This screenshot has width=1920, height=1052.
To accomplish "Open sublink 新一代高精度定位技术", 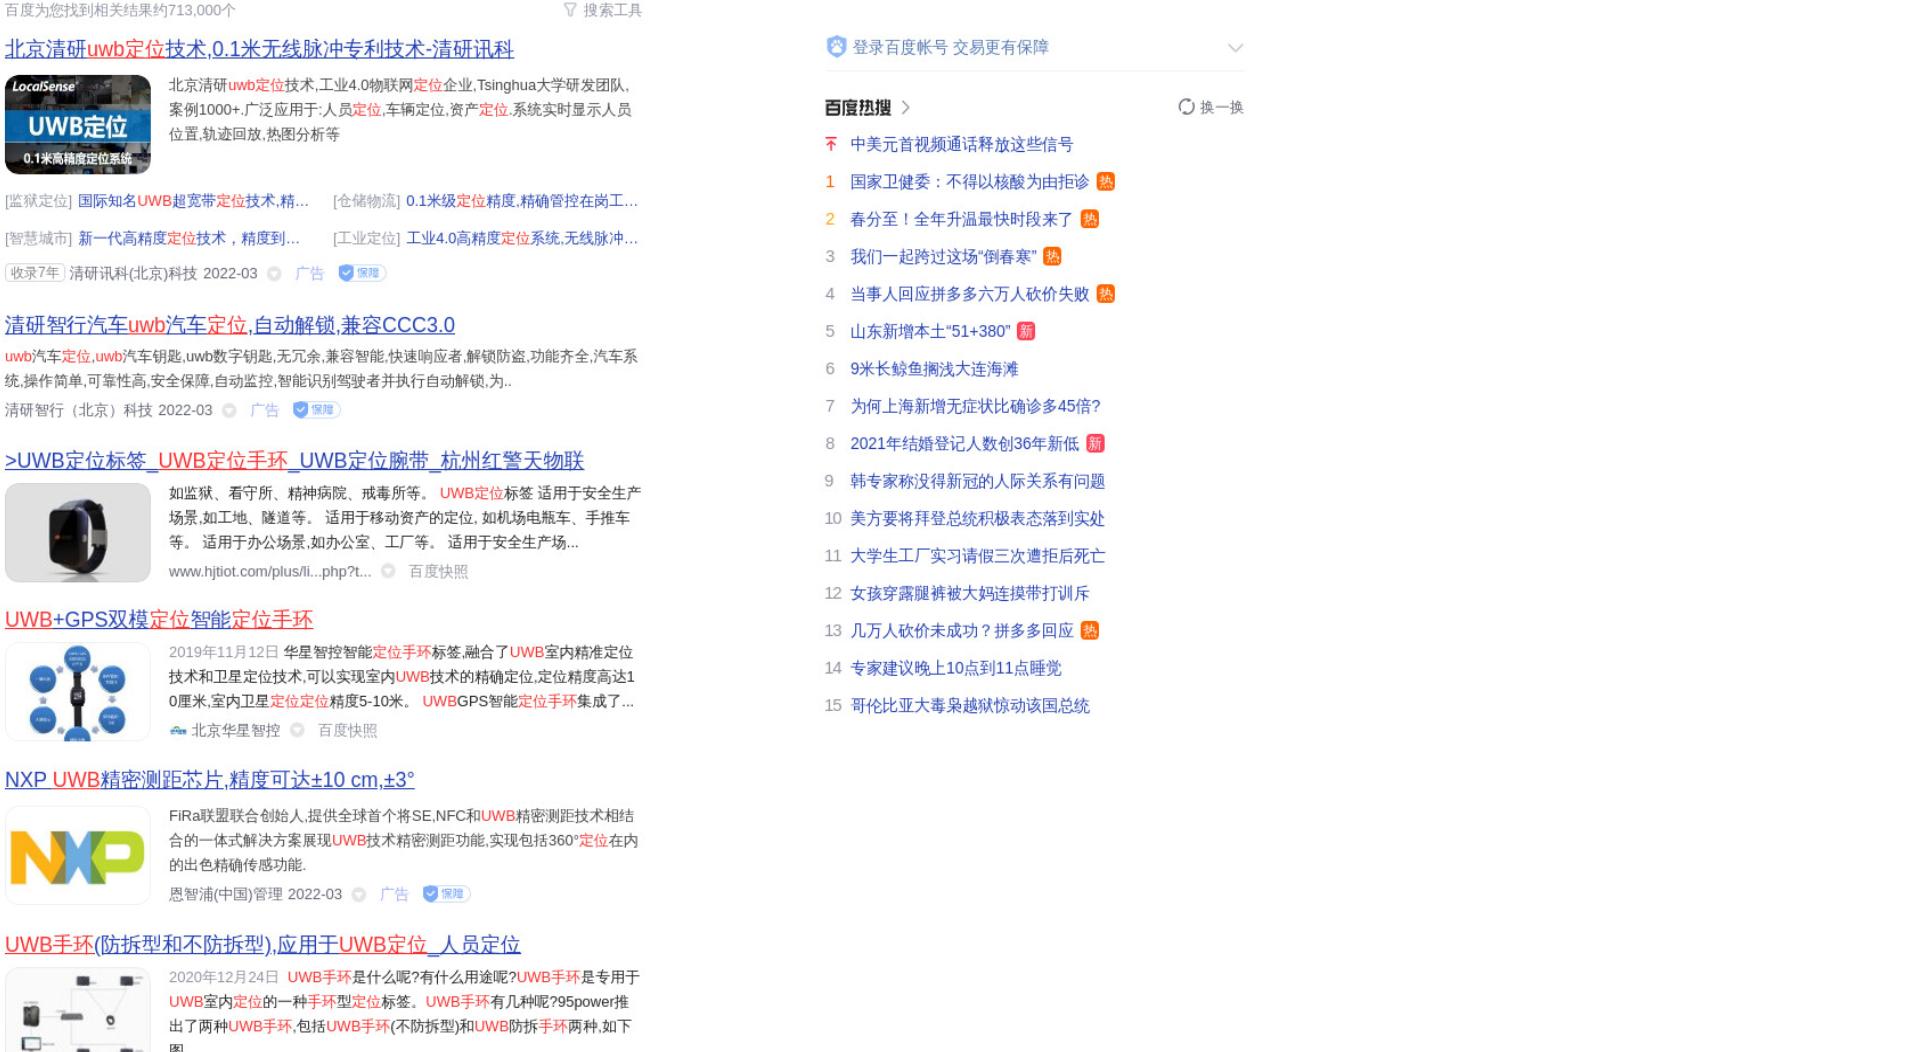I will [x=189, y=238].
